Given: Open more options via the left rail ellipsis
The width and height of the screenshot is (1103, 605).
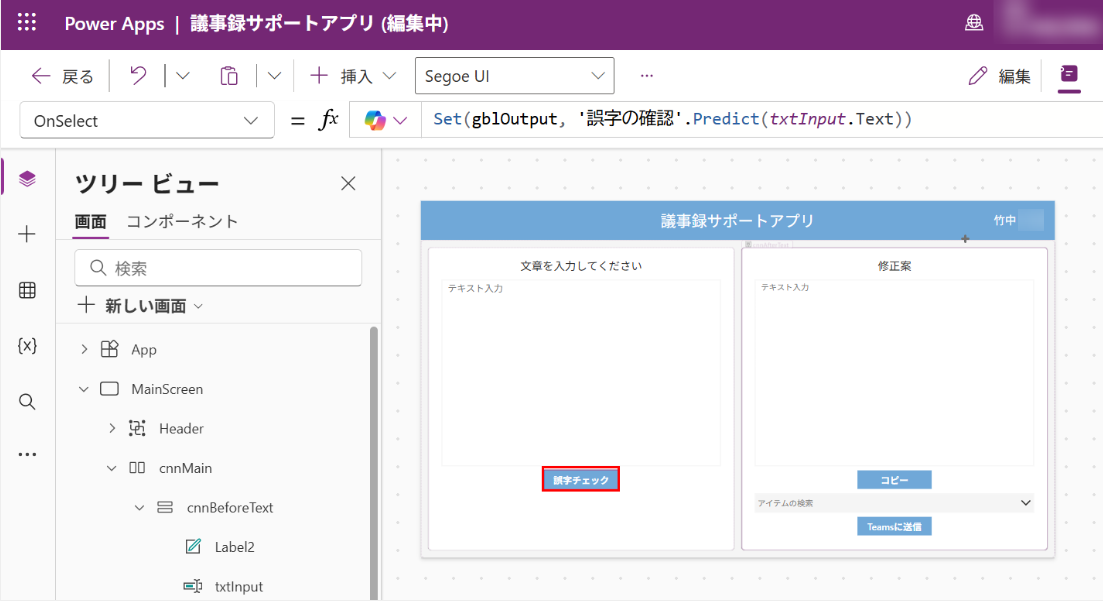Looking at the screenshot, I should (x=27, y=452).
